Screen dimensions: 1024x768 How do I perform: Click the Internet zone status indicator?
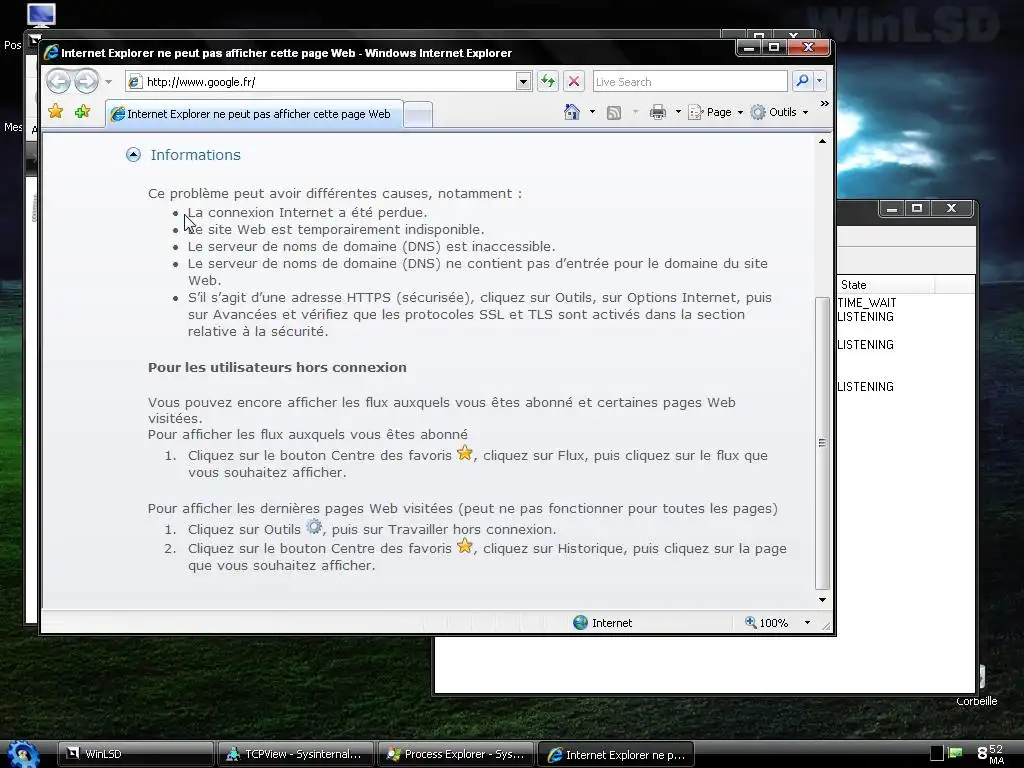(602, 623)
